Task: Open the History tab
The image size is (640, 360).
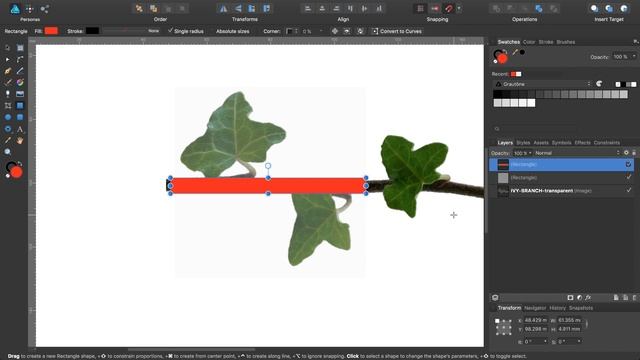Action: click(557, 308)
